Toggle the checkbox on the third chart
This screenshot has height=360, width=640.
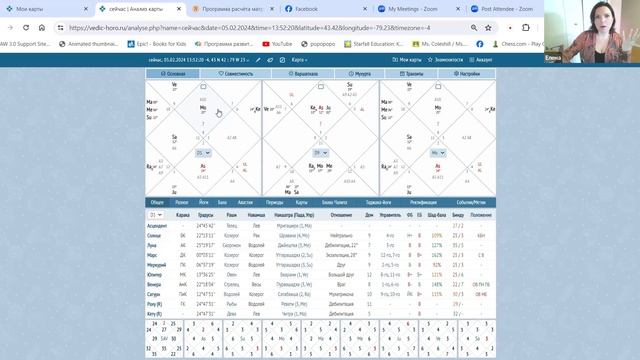(438, 87)
